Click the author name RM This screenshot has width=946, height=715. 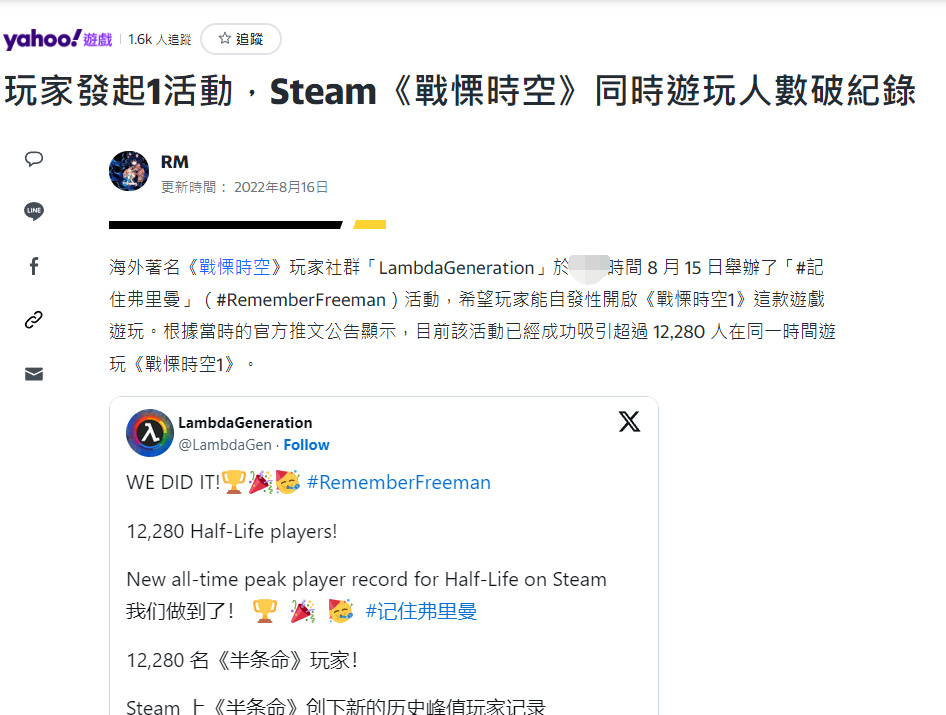tap(175, 162)
